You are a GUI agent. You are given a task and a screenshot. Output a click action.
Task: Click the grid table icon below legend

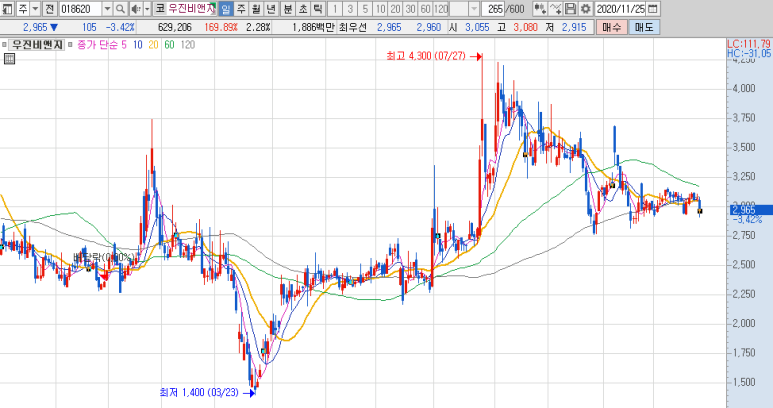[9, 59]
